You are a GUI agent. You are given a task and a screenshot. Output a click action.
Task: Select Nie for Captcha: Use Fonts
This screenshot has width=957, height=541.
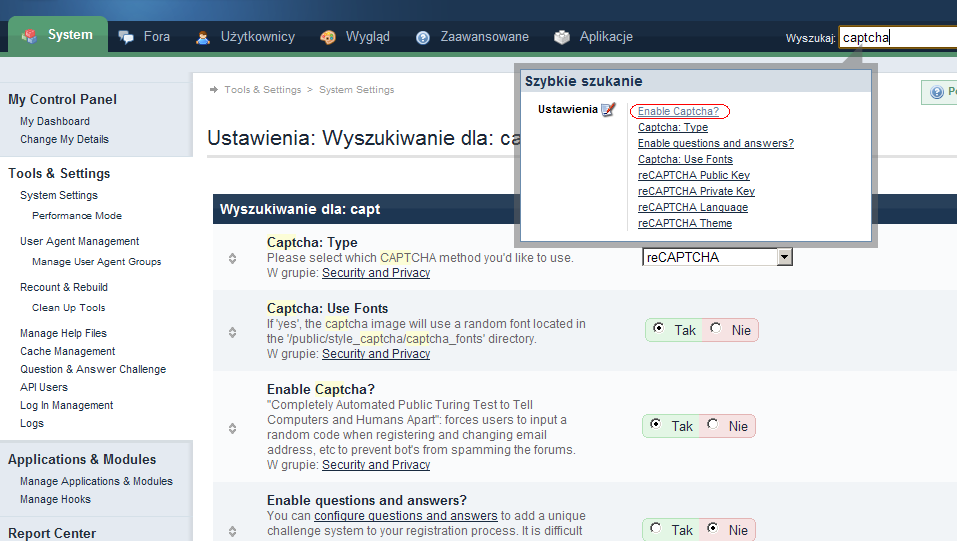coord(715,329)
